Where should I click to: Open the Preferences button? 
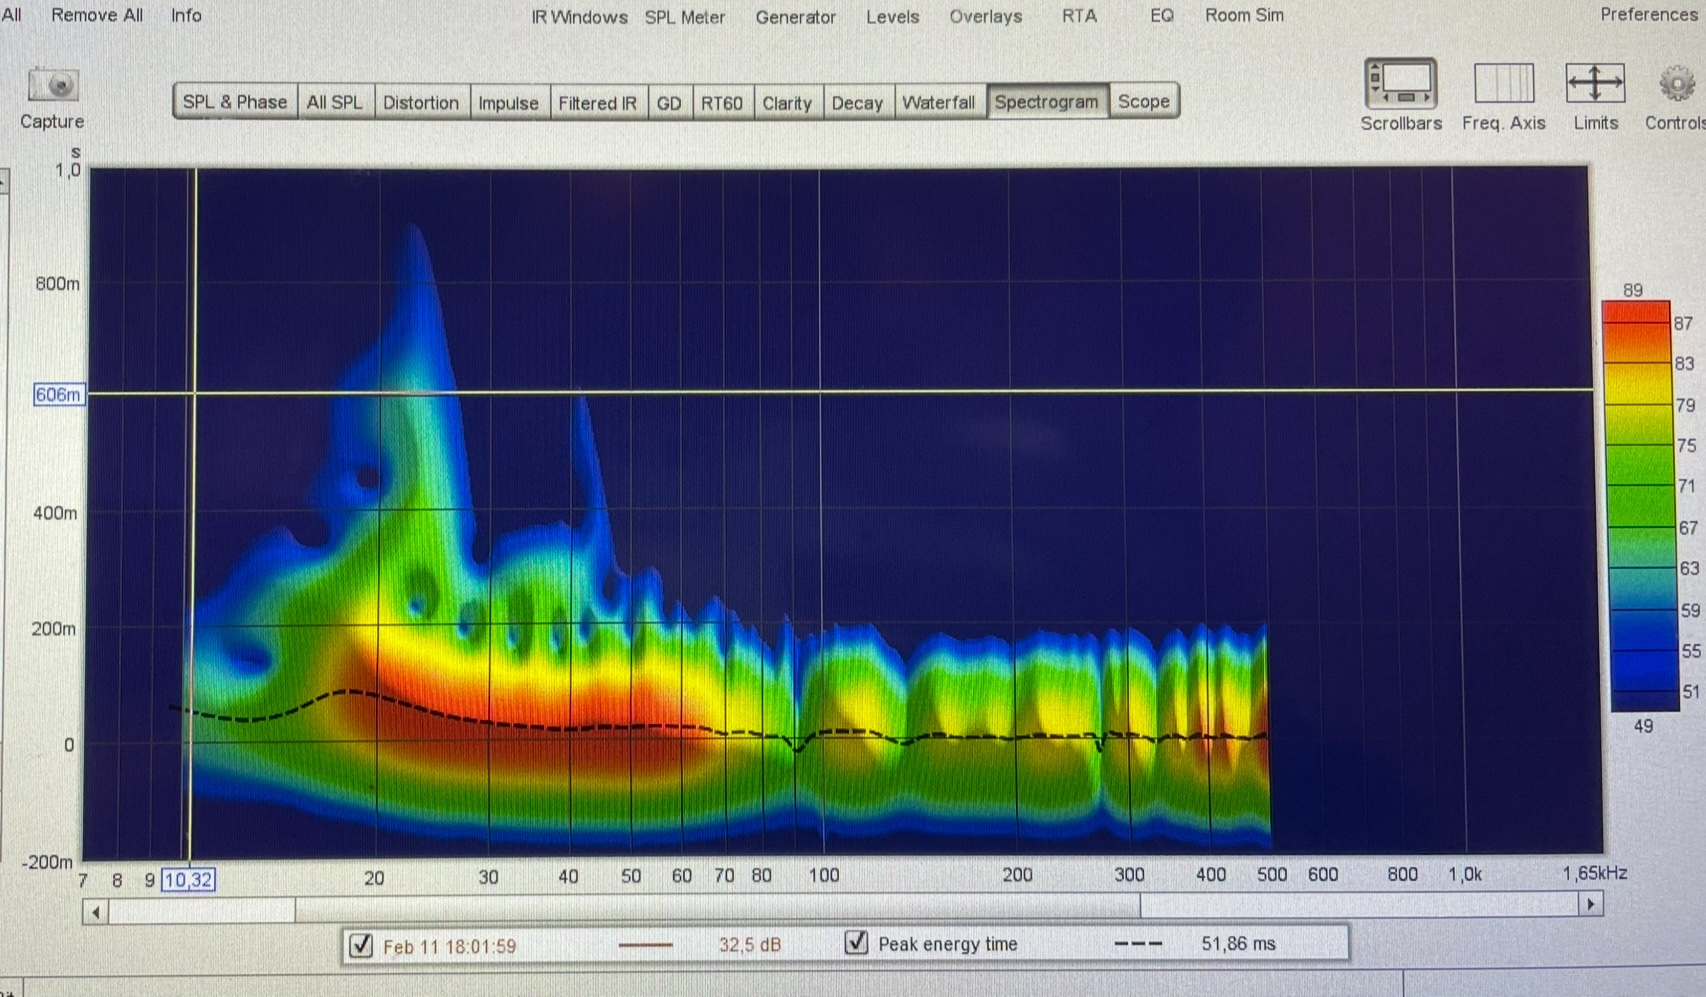(x=1648, y=15)
